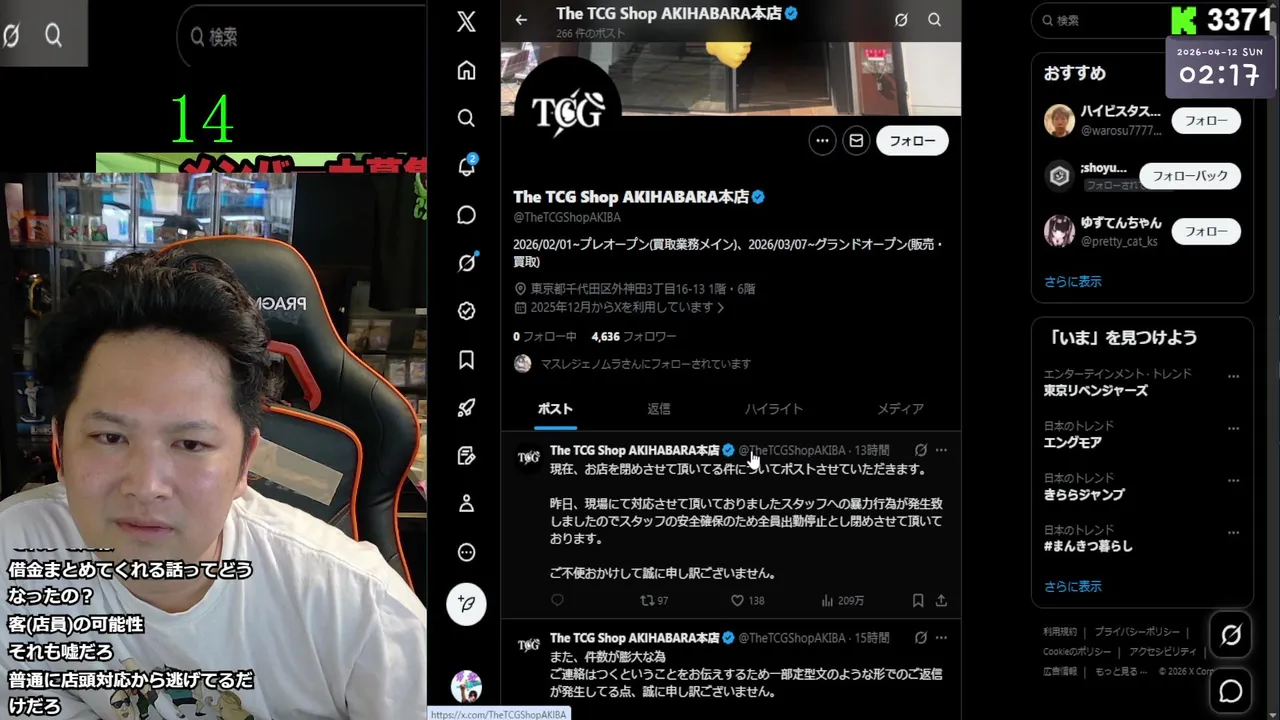
Task: Follow ハイビスタス suggested account
Action: point(1206,120)
